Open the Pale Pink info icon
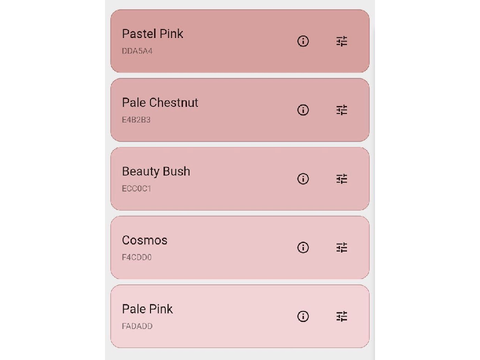The height and width of the screenshot is (360, 480). point(303,316)
